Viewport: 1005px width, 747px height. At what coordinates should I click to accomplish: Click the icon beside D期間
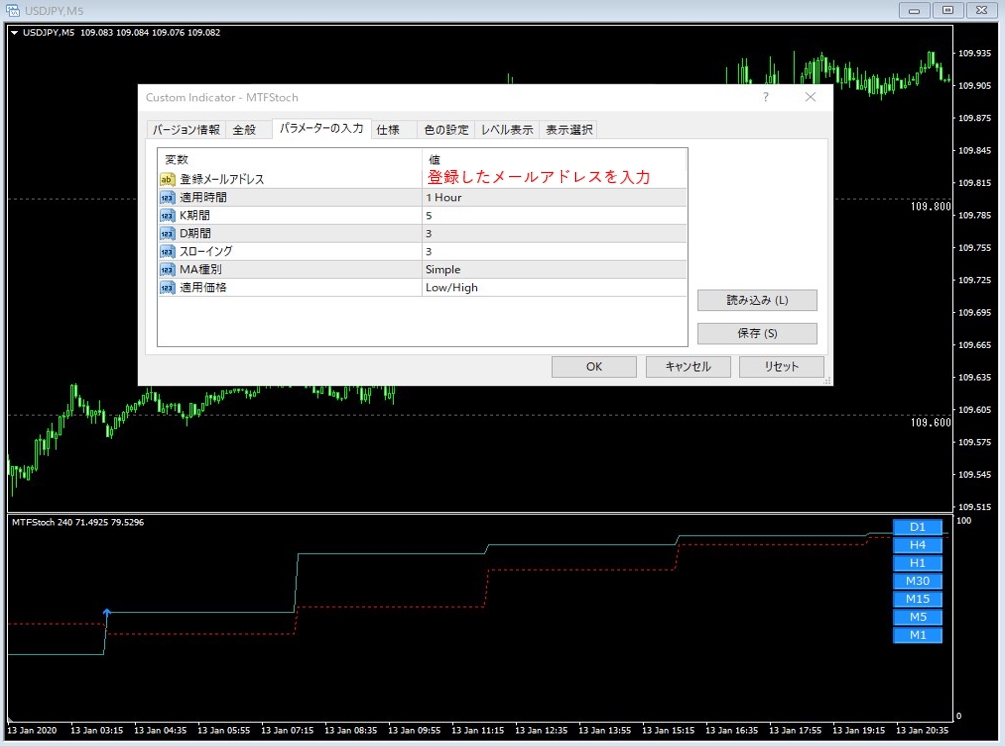[x=167, y=233]
